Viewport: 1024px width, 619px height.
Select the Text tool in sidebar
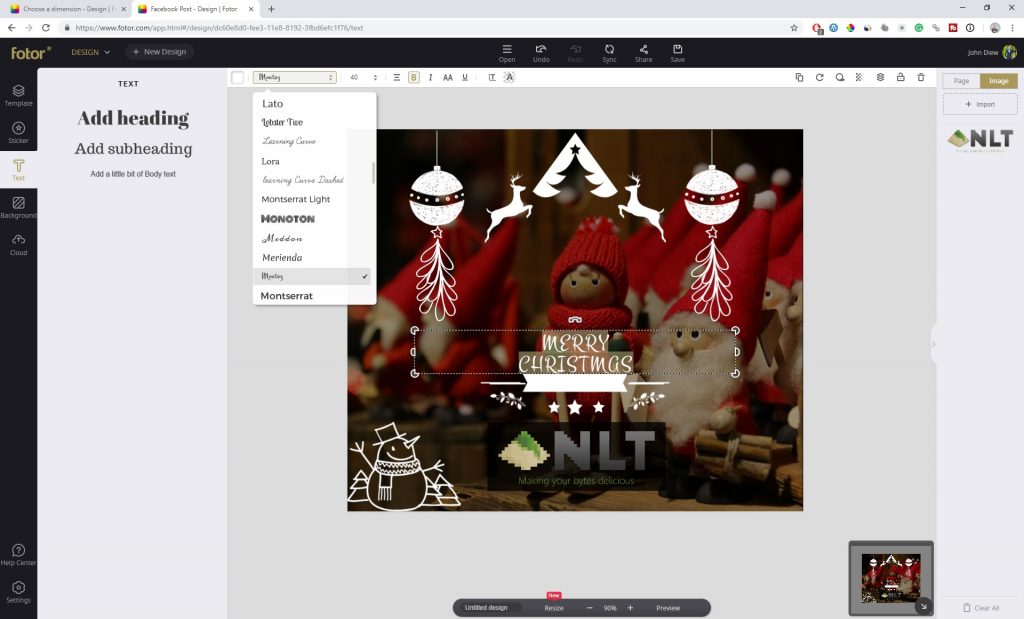pos(18,170)
